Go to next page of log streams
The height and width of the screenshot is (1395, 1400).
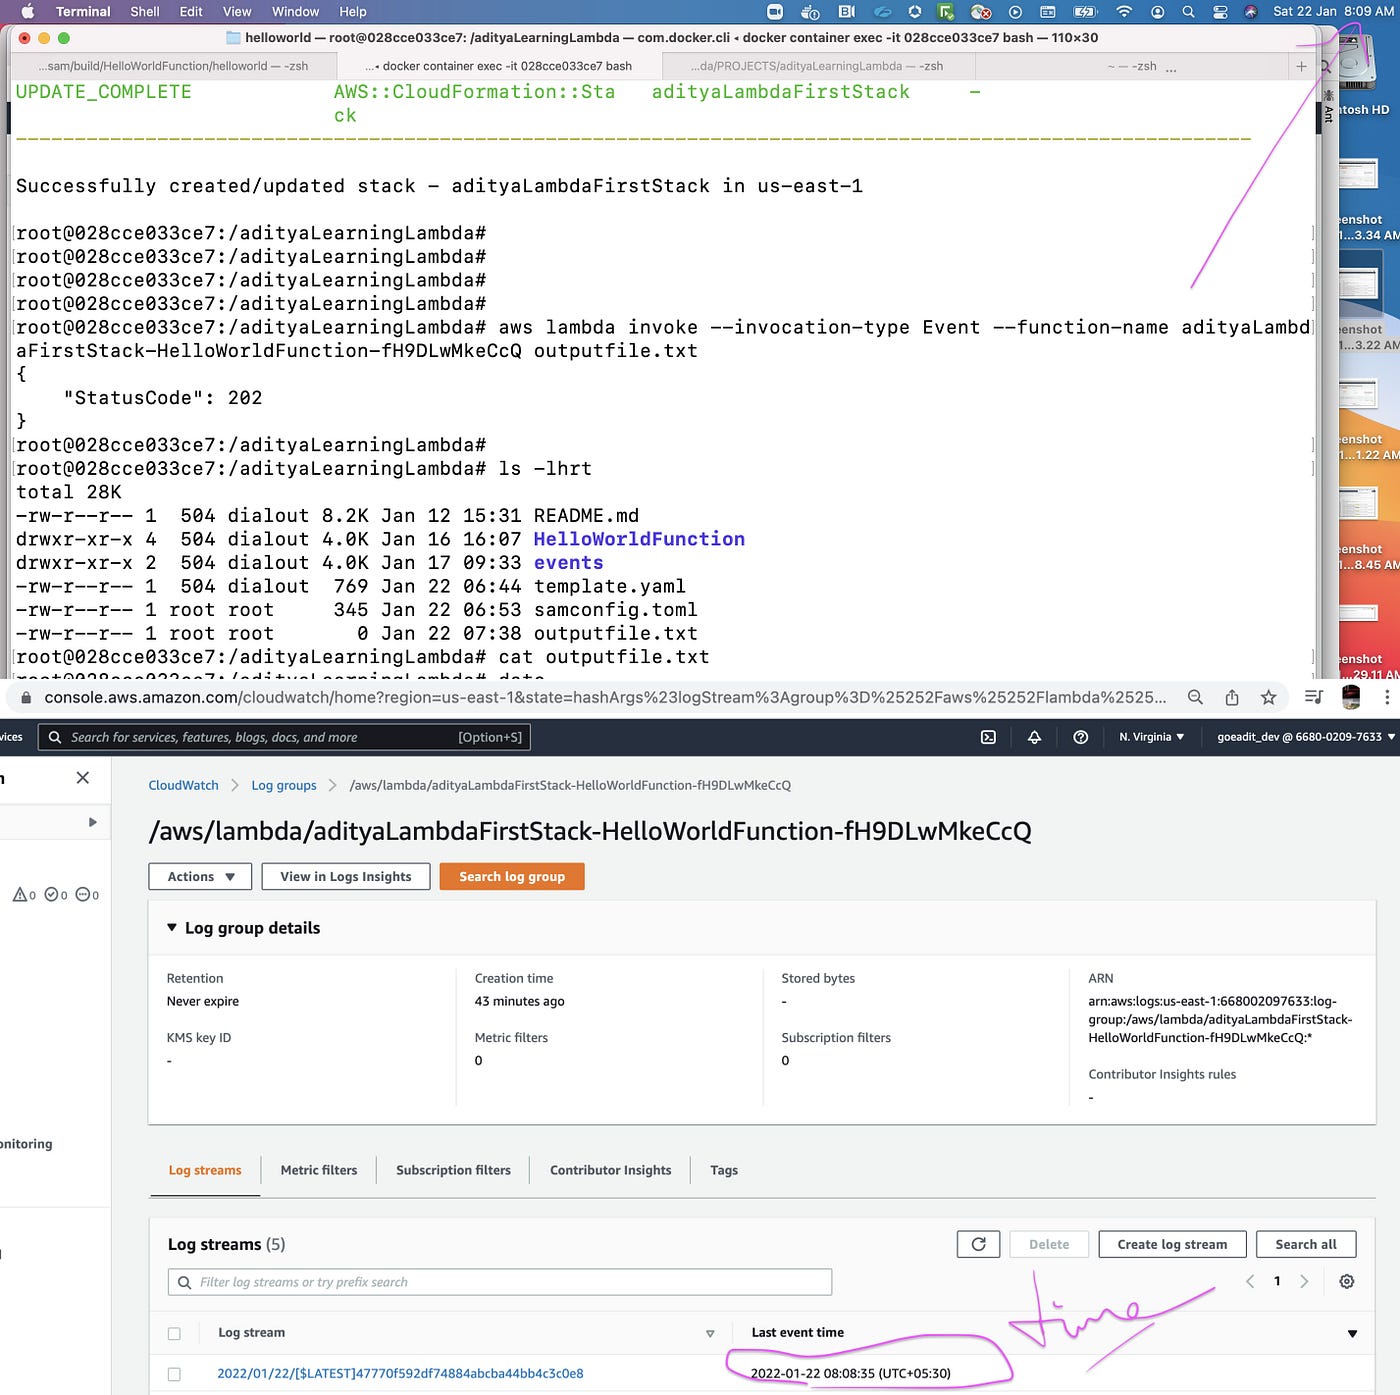(x=1304, y=1281)
